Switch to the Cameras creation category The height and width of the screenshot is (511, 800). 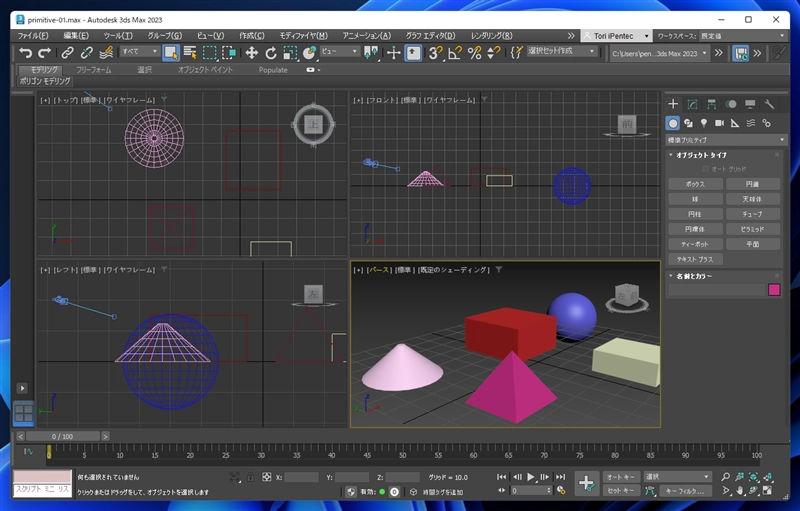(719, 123)
